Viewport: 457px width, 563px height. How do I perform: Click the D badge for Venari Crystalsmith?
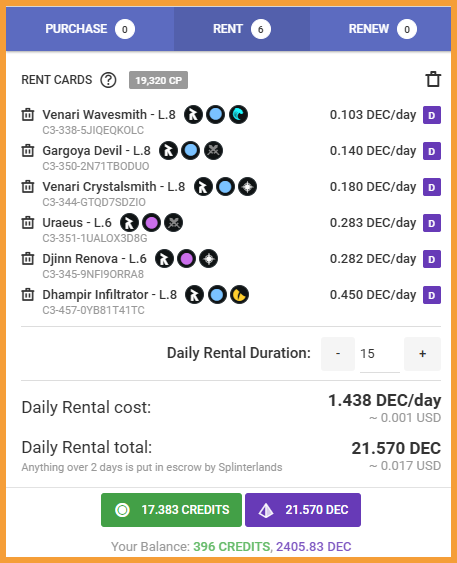(x=432, y=187)
